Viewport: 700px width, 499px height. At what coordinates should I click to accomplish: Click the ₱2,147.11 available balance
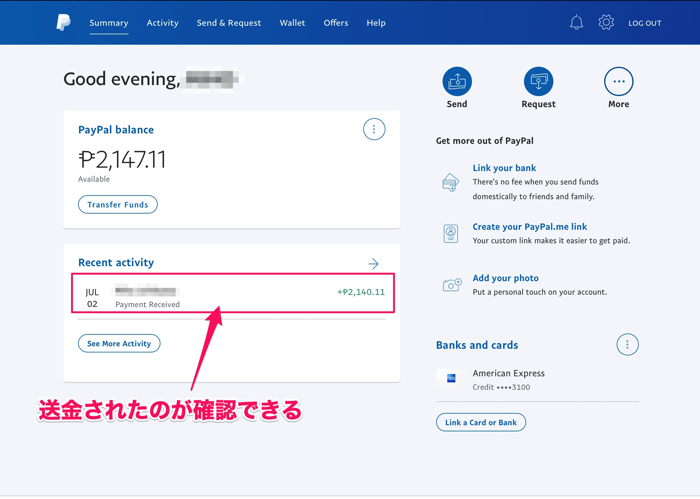(122, 159)
